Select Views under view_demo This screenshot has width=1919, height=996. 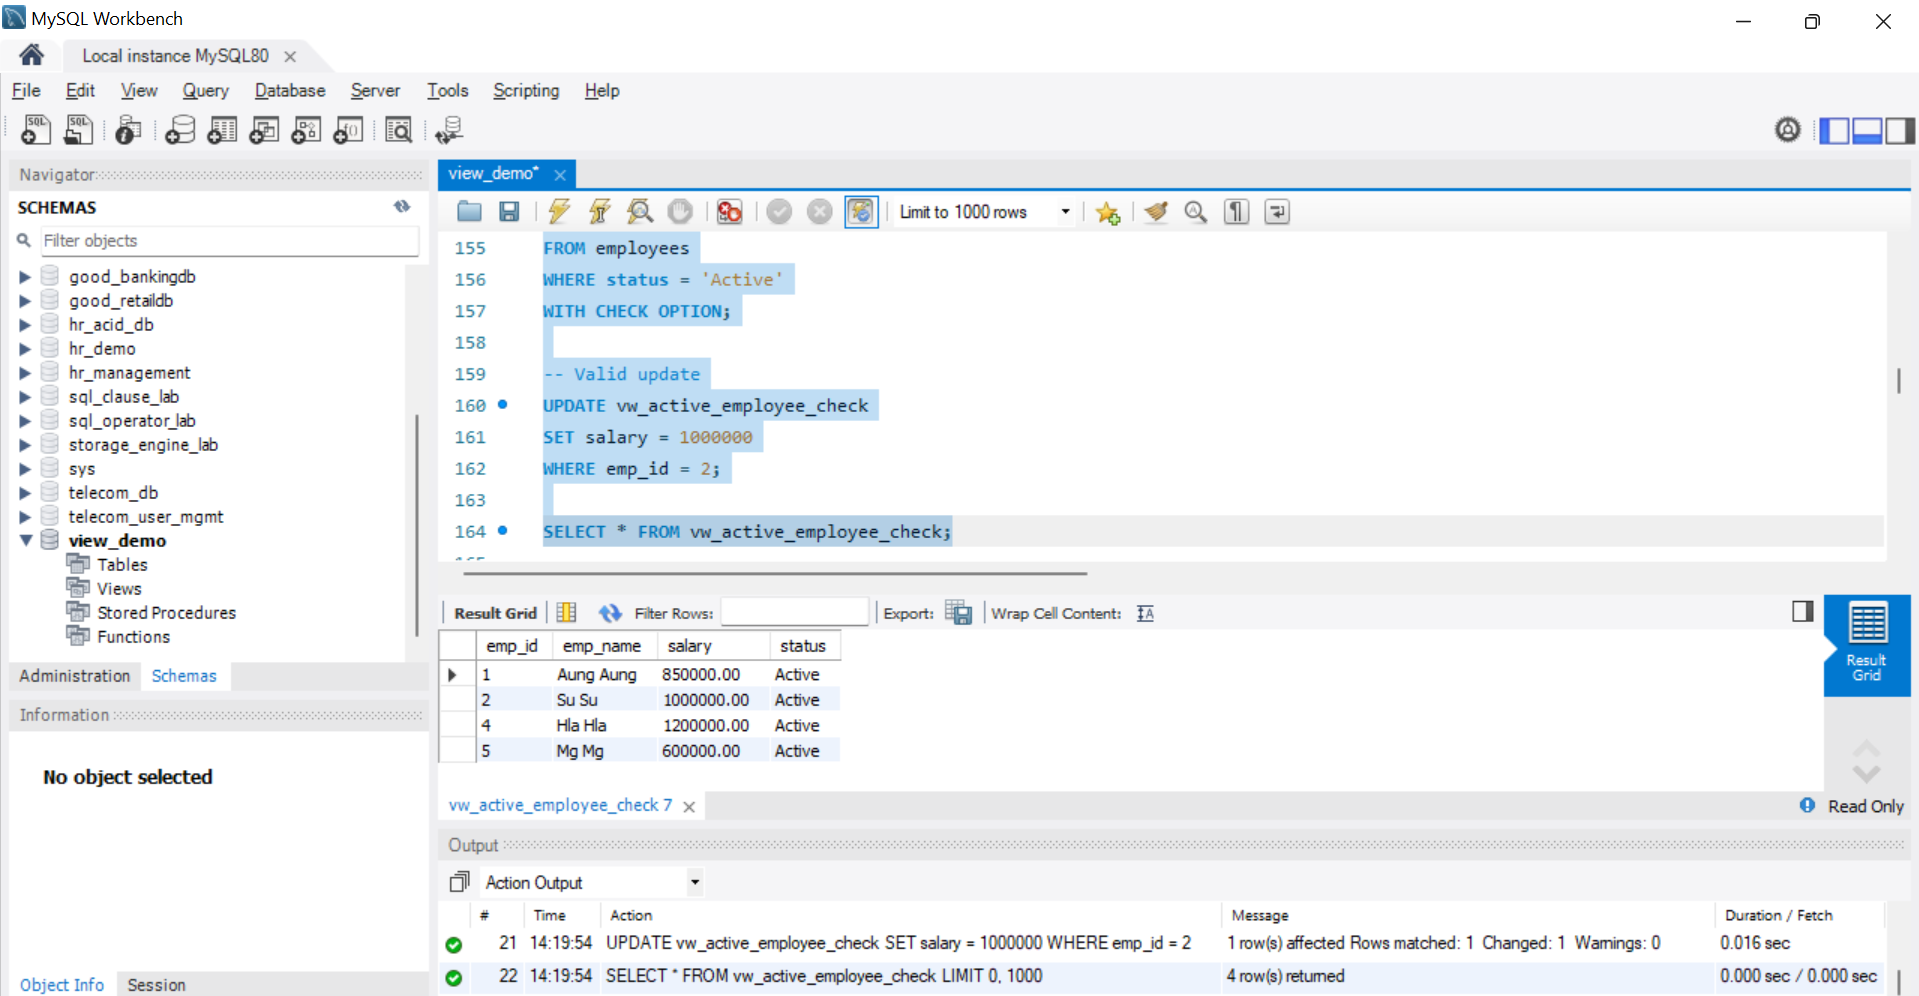[119, 589]
